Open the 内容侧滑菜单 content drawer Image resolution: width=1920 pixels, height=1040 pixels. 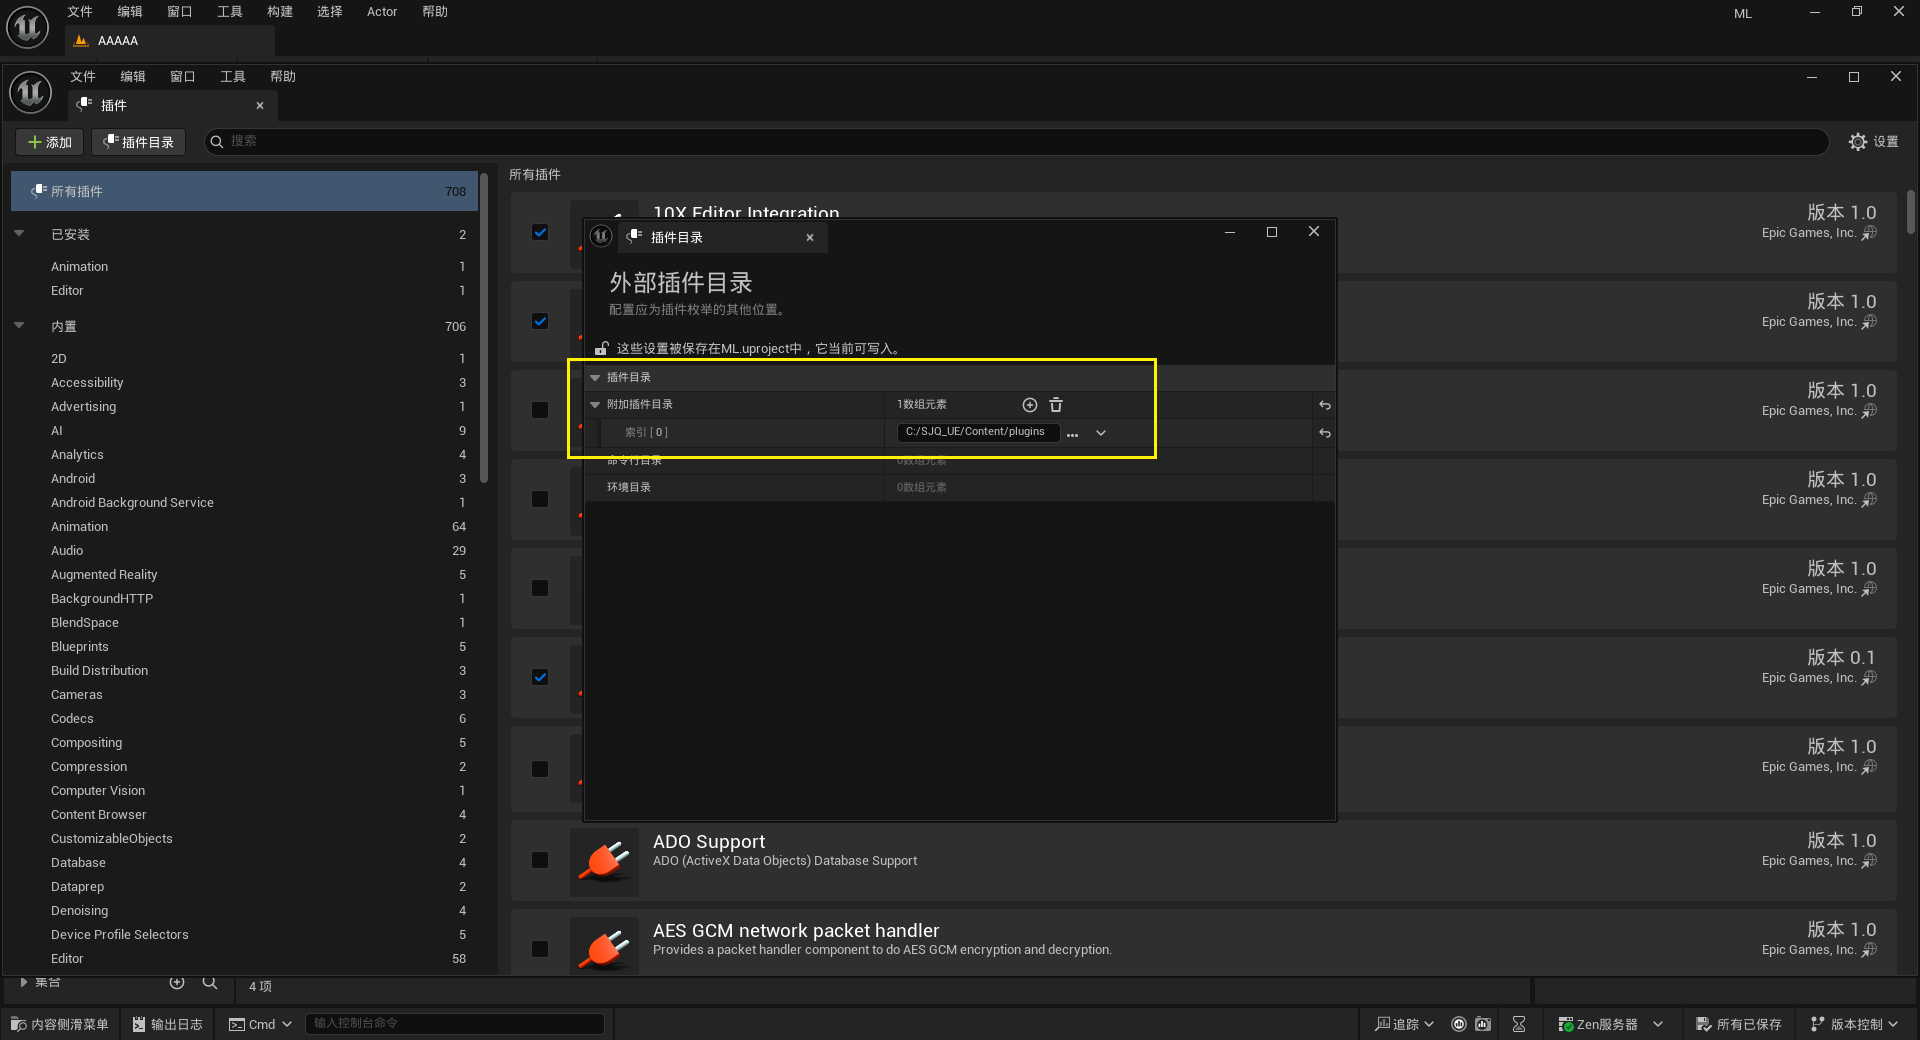click(60, 1024)
